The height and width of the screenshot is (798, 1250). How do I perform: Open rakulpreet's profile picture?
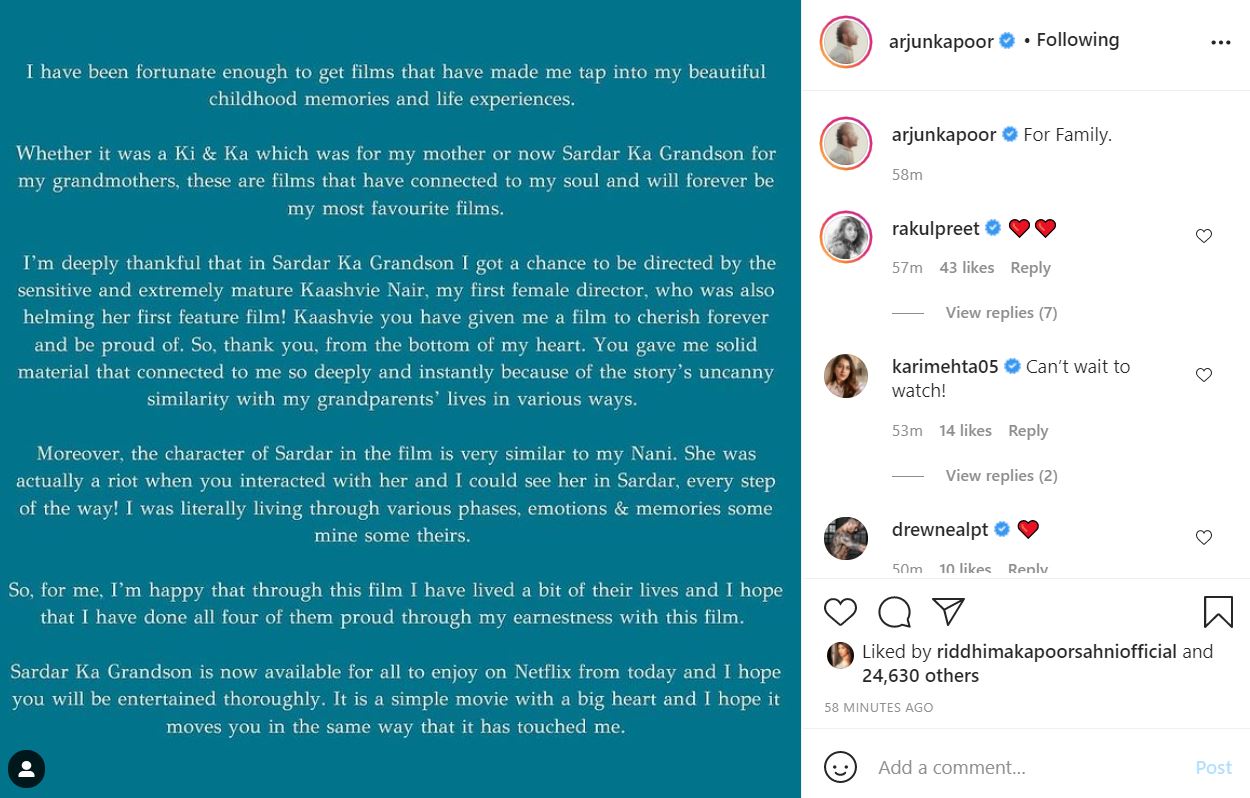pos(846,238)
